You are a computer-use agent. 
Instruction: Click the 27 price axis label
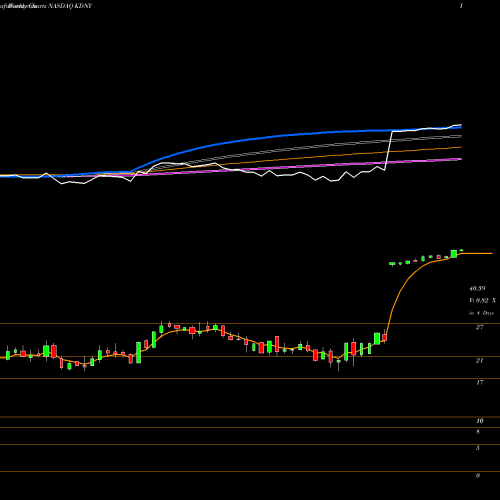479,327
